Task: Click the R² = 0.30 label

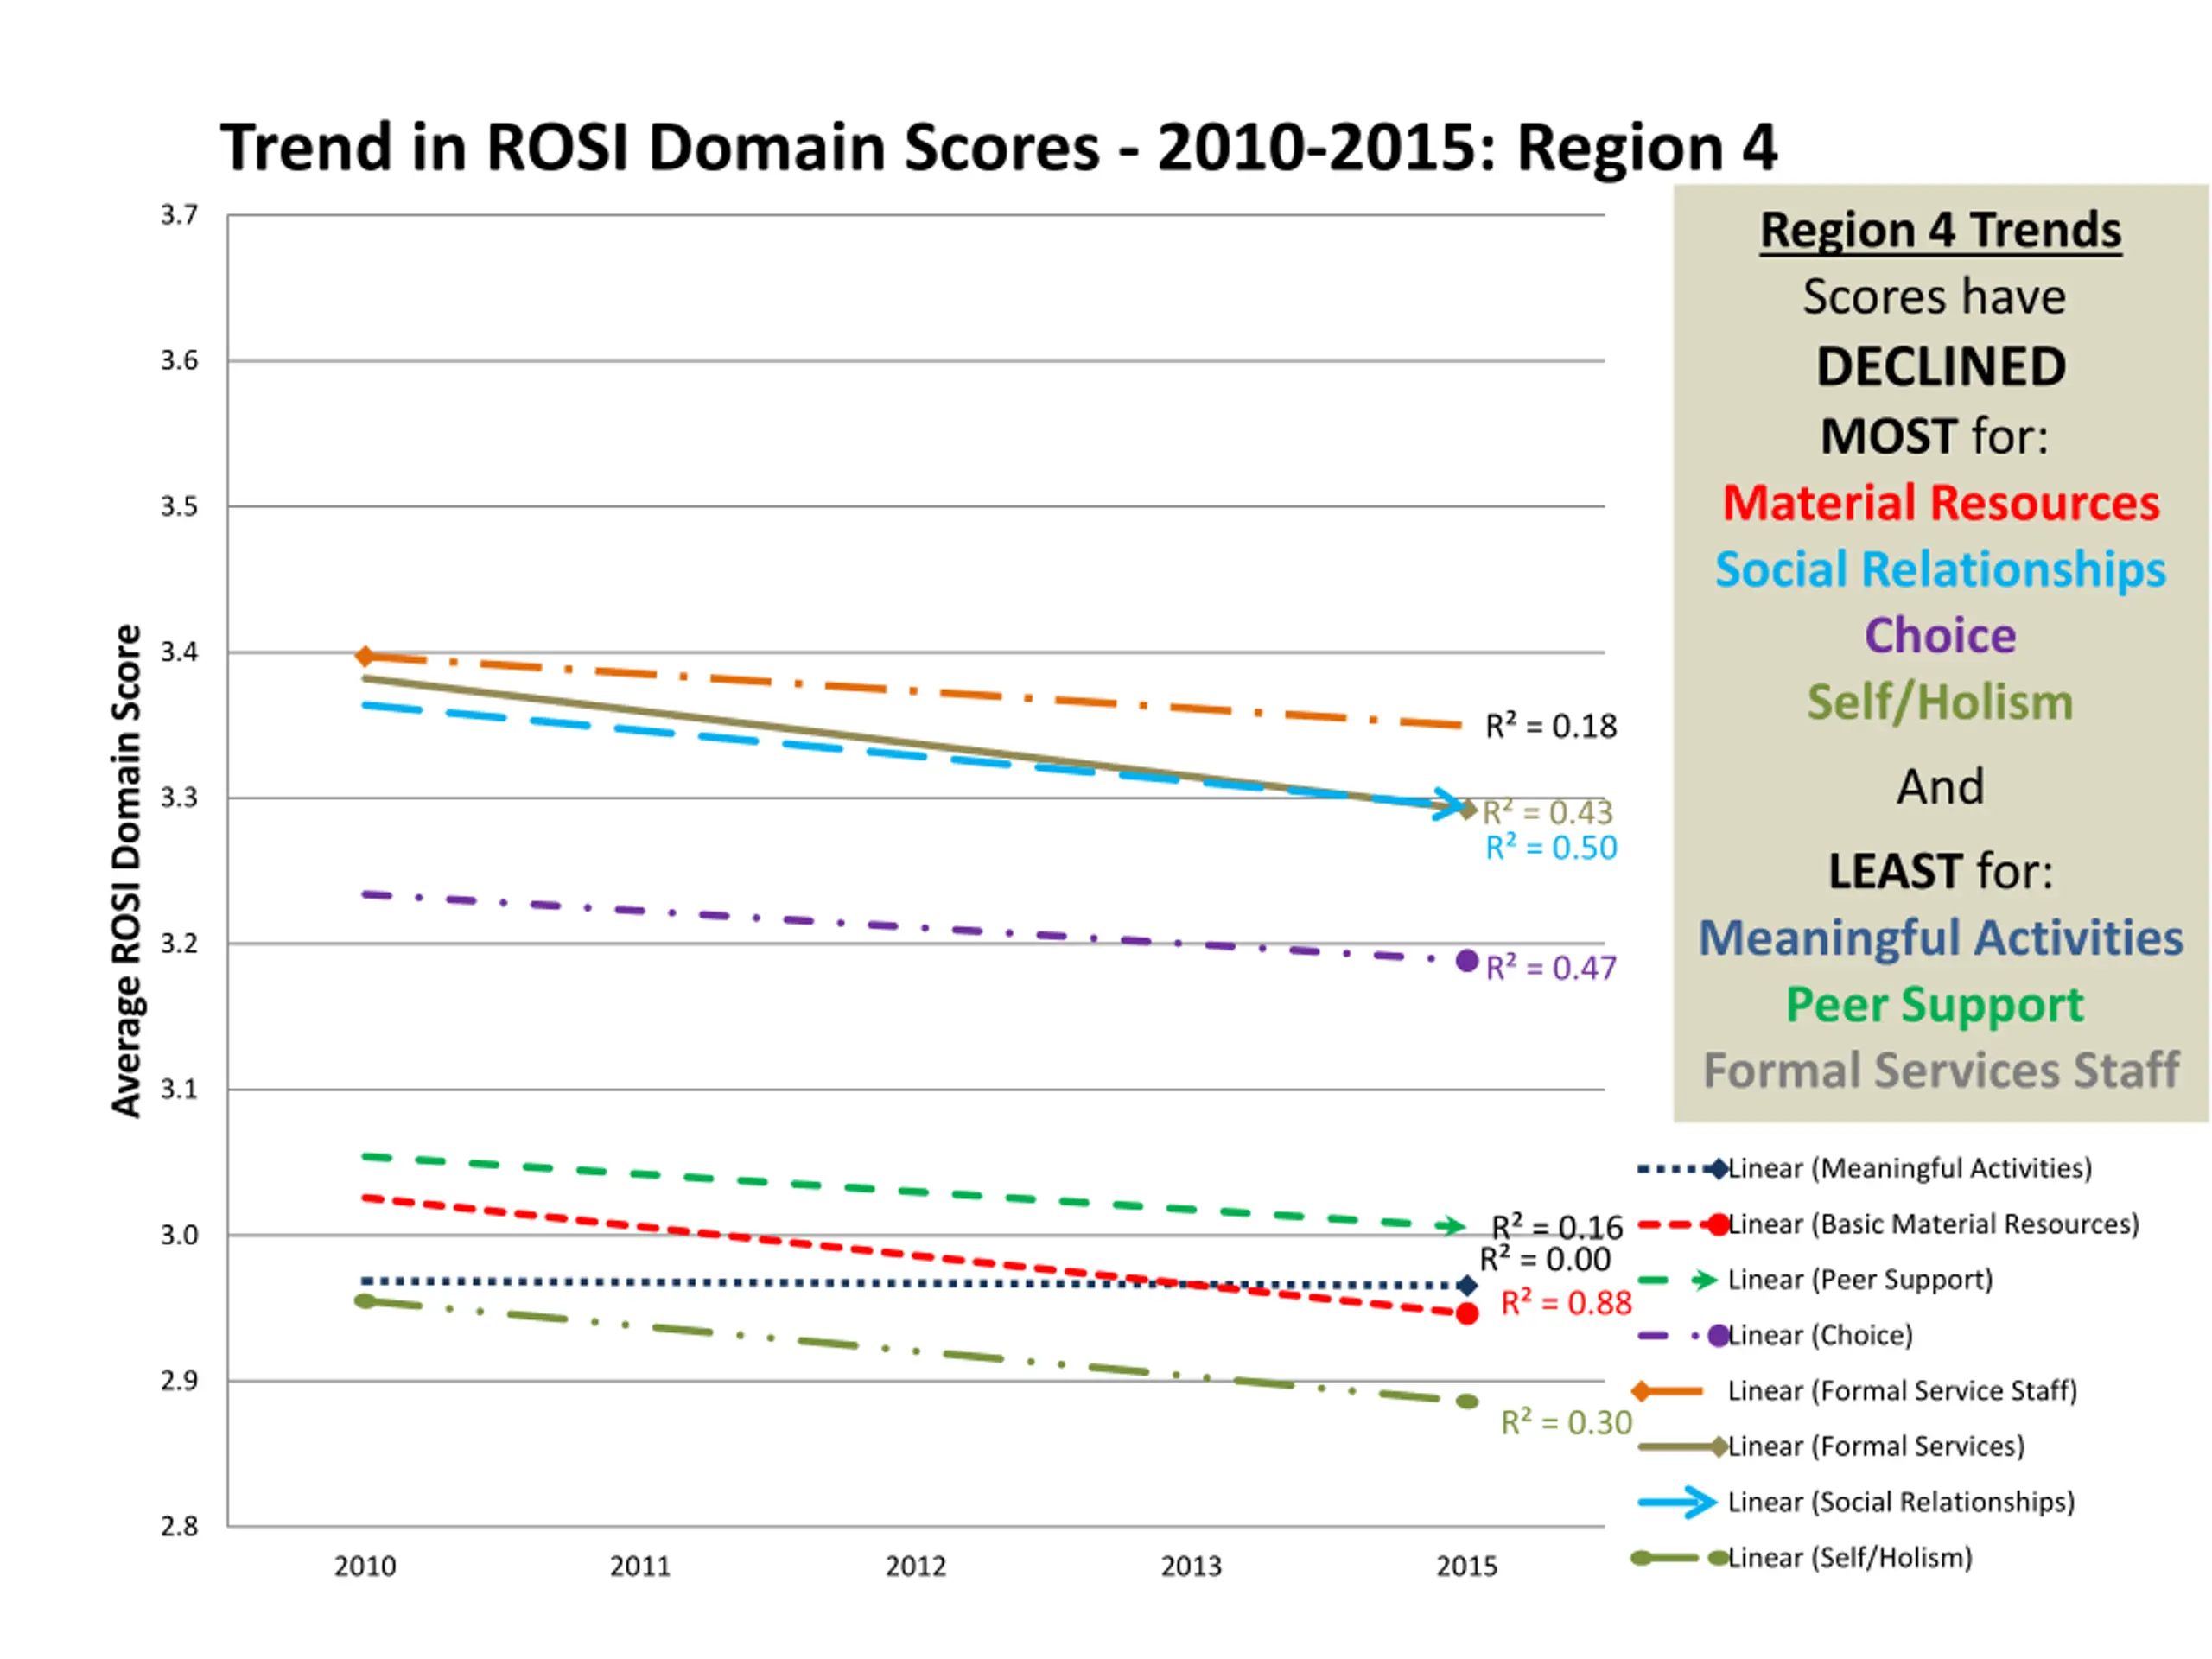Action: (1566, 1423)
